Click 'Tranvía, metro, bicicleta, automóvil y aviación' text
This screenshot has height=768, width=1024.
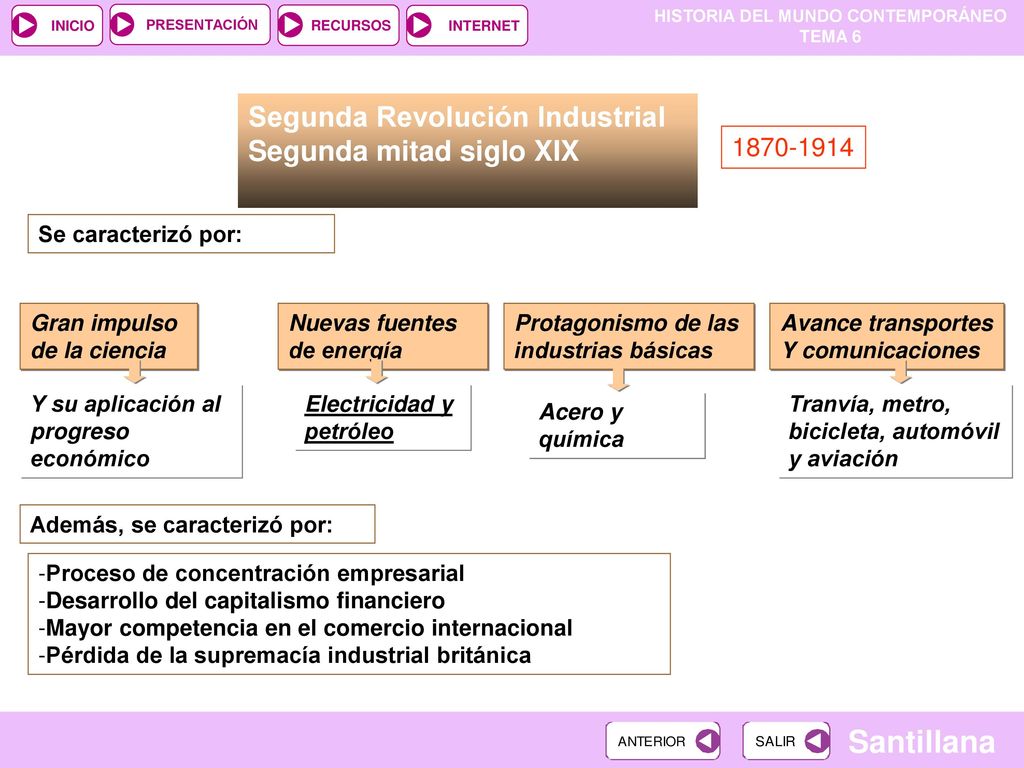(894, 432)
